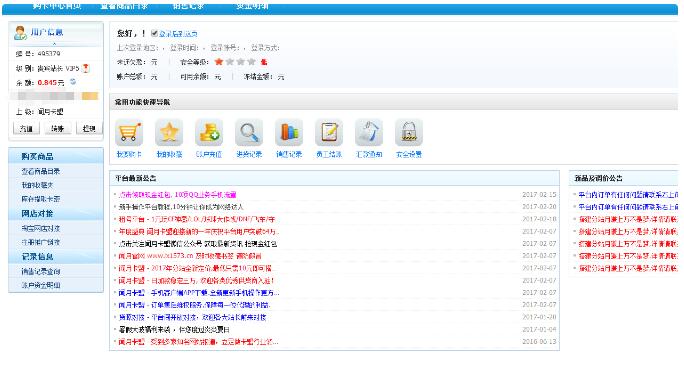Open first link under 网店对接 in sidebar
684x366 pixels.
41,229
